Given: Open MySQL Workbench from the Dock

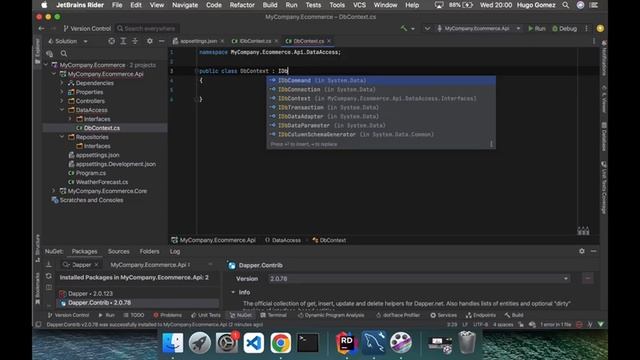Looking at the screenshot, I should tap(374, 342).
